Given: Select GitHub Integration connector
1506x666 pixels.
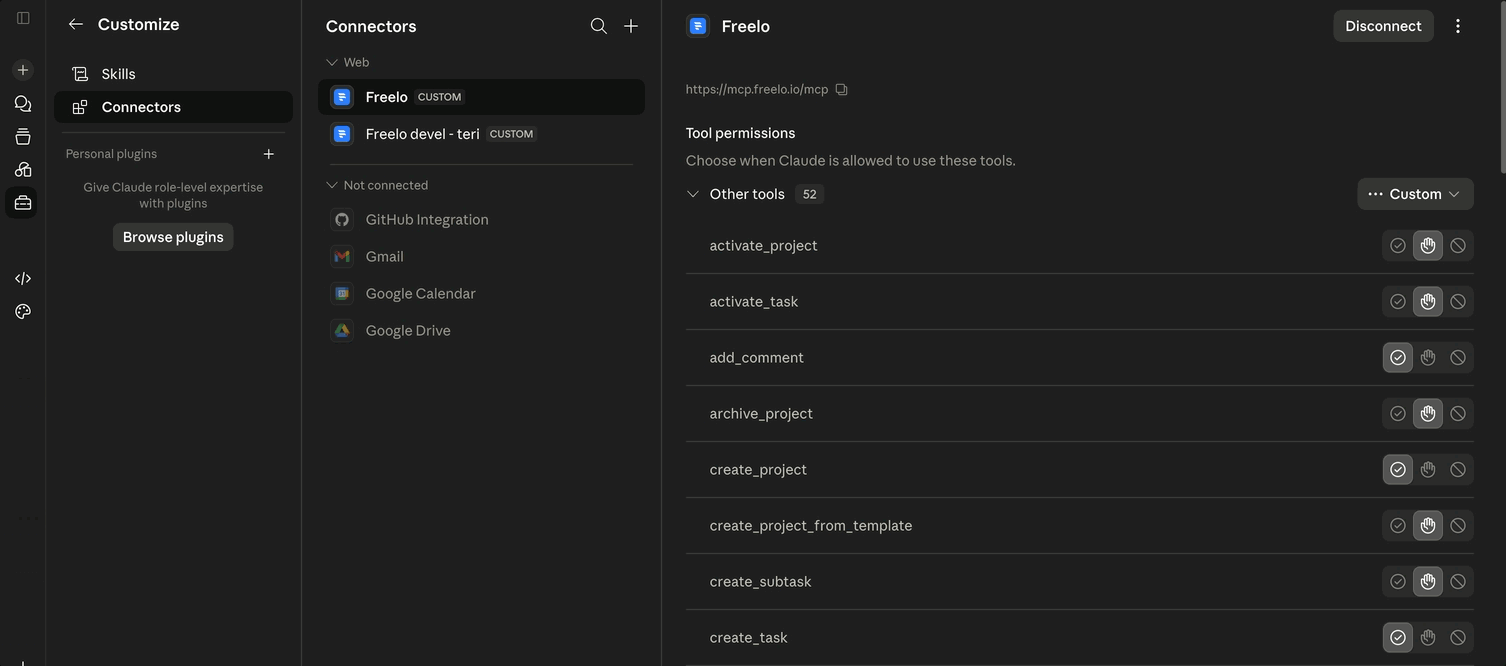Looking at the screenshot, I should (x=481, y=220).
